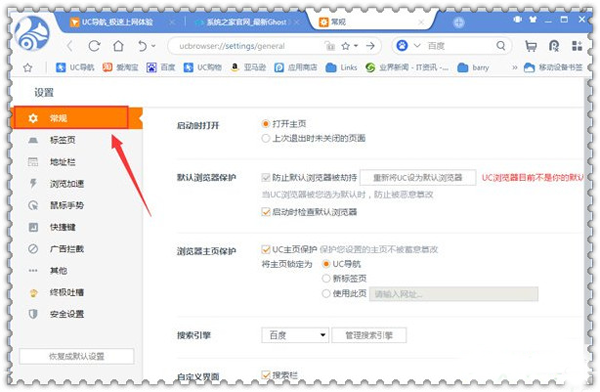Open the 亚马逊 bookmark
Viewport: 600px width, 392px height.
pyautogui.click(x=248, y=67)
